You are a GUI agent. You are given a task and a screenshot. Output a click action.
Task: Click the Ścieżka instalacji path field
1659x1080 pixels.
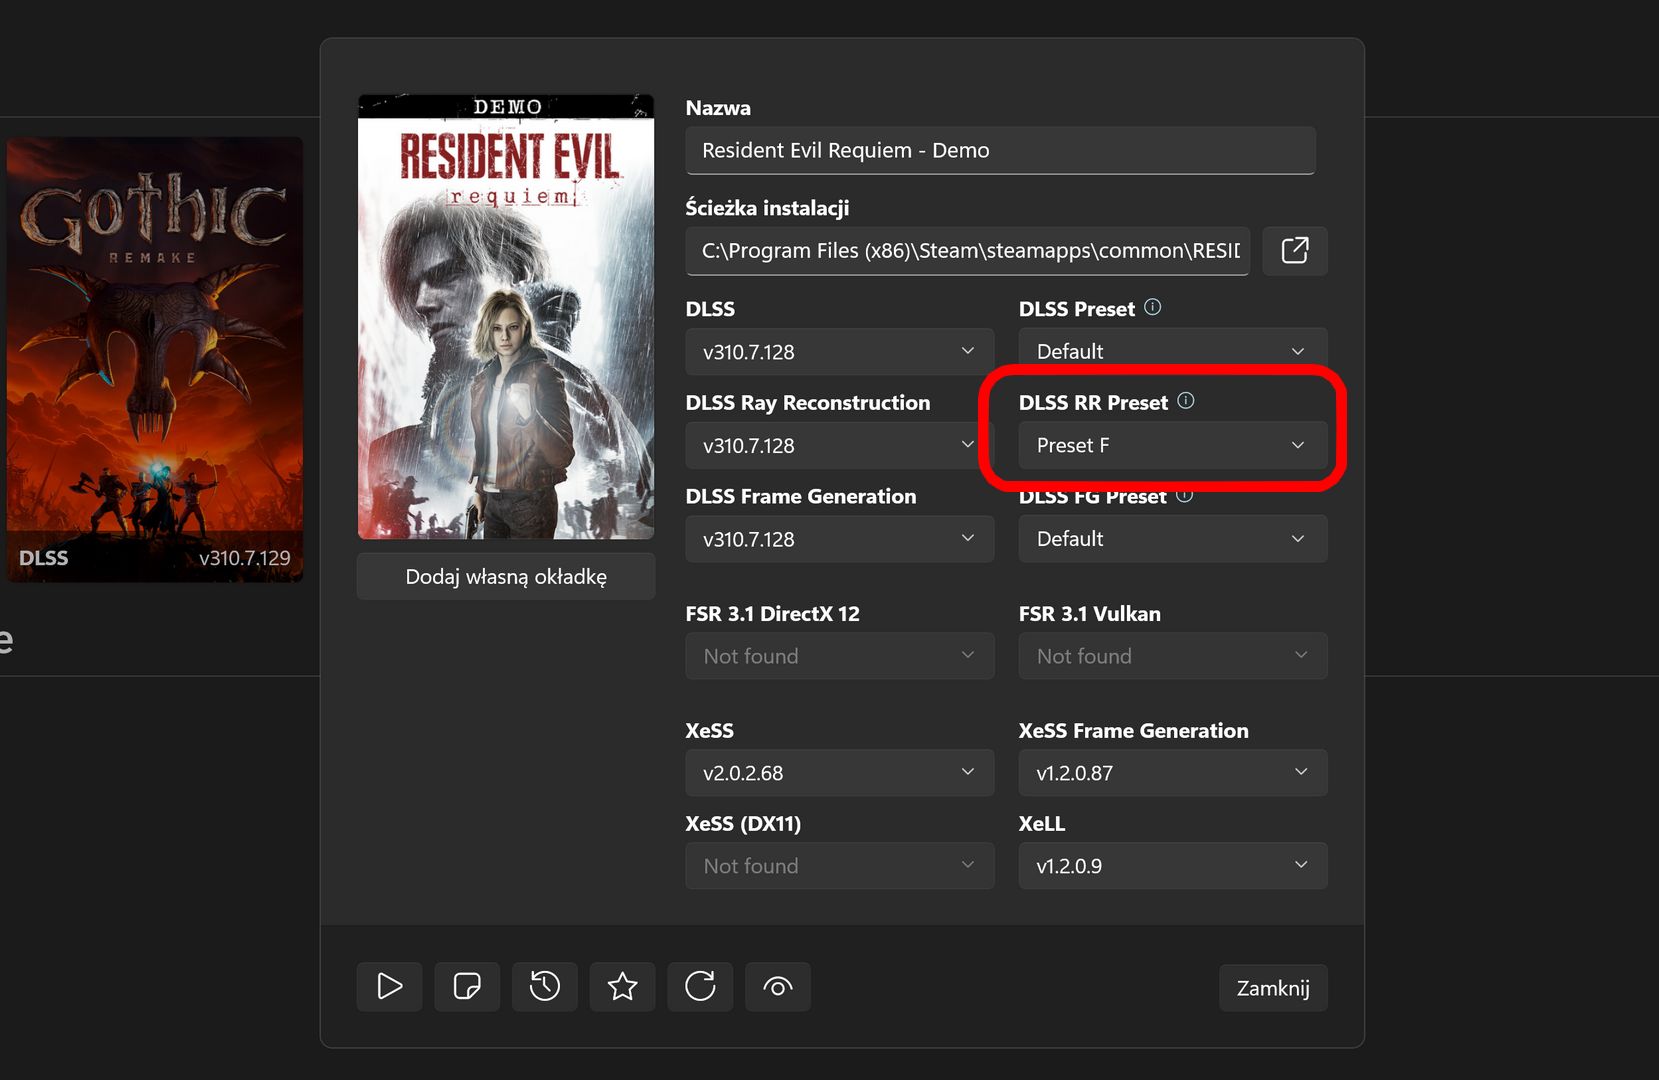[x=968, y=250]
